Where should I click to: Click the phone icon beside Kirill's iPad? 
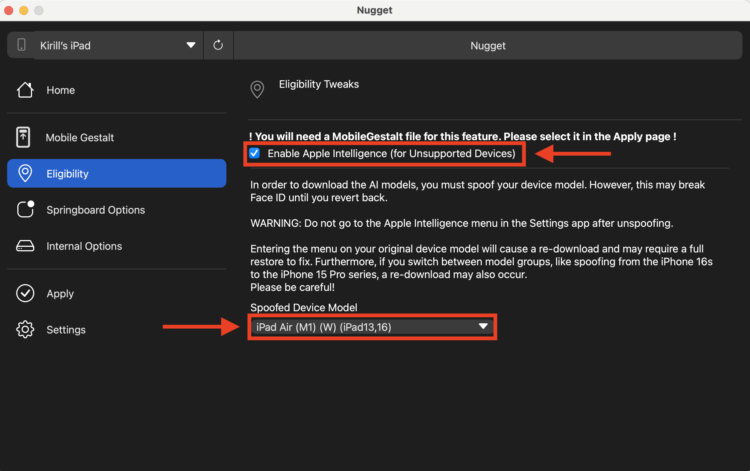tap(22, 45)
